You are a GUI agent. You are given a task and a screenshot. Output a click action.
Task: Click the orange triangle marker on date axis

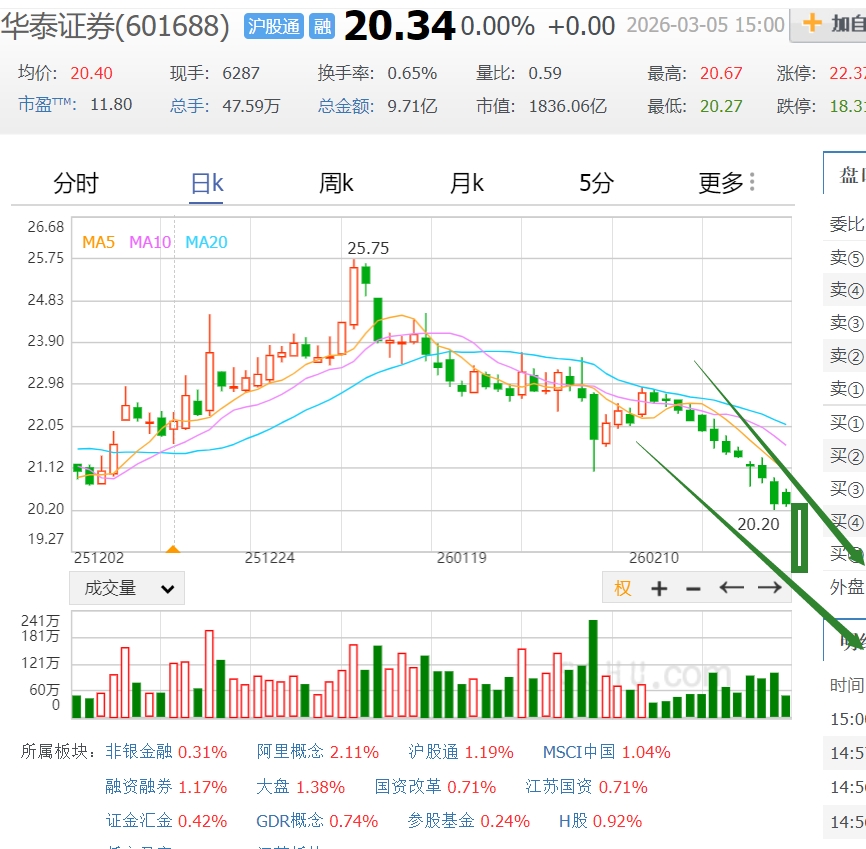[173, 549]
